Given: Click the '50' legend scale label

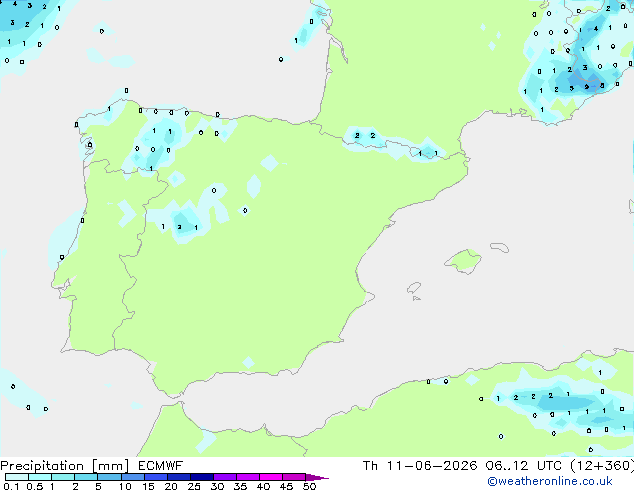Looking at the screenshot, I should coord(309,486).
